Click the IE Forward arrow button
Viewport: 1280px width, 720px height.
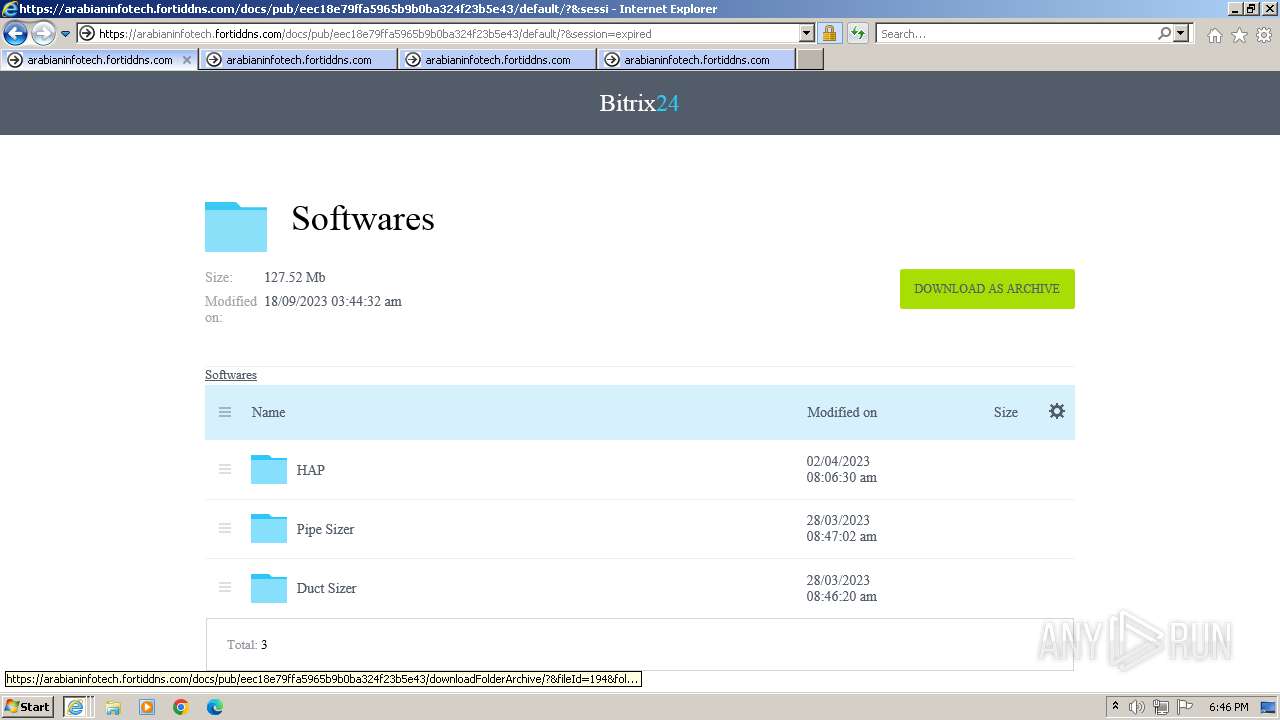click(x=42, y=33)
